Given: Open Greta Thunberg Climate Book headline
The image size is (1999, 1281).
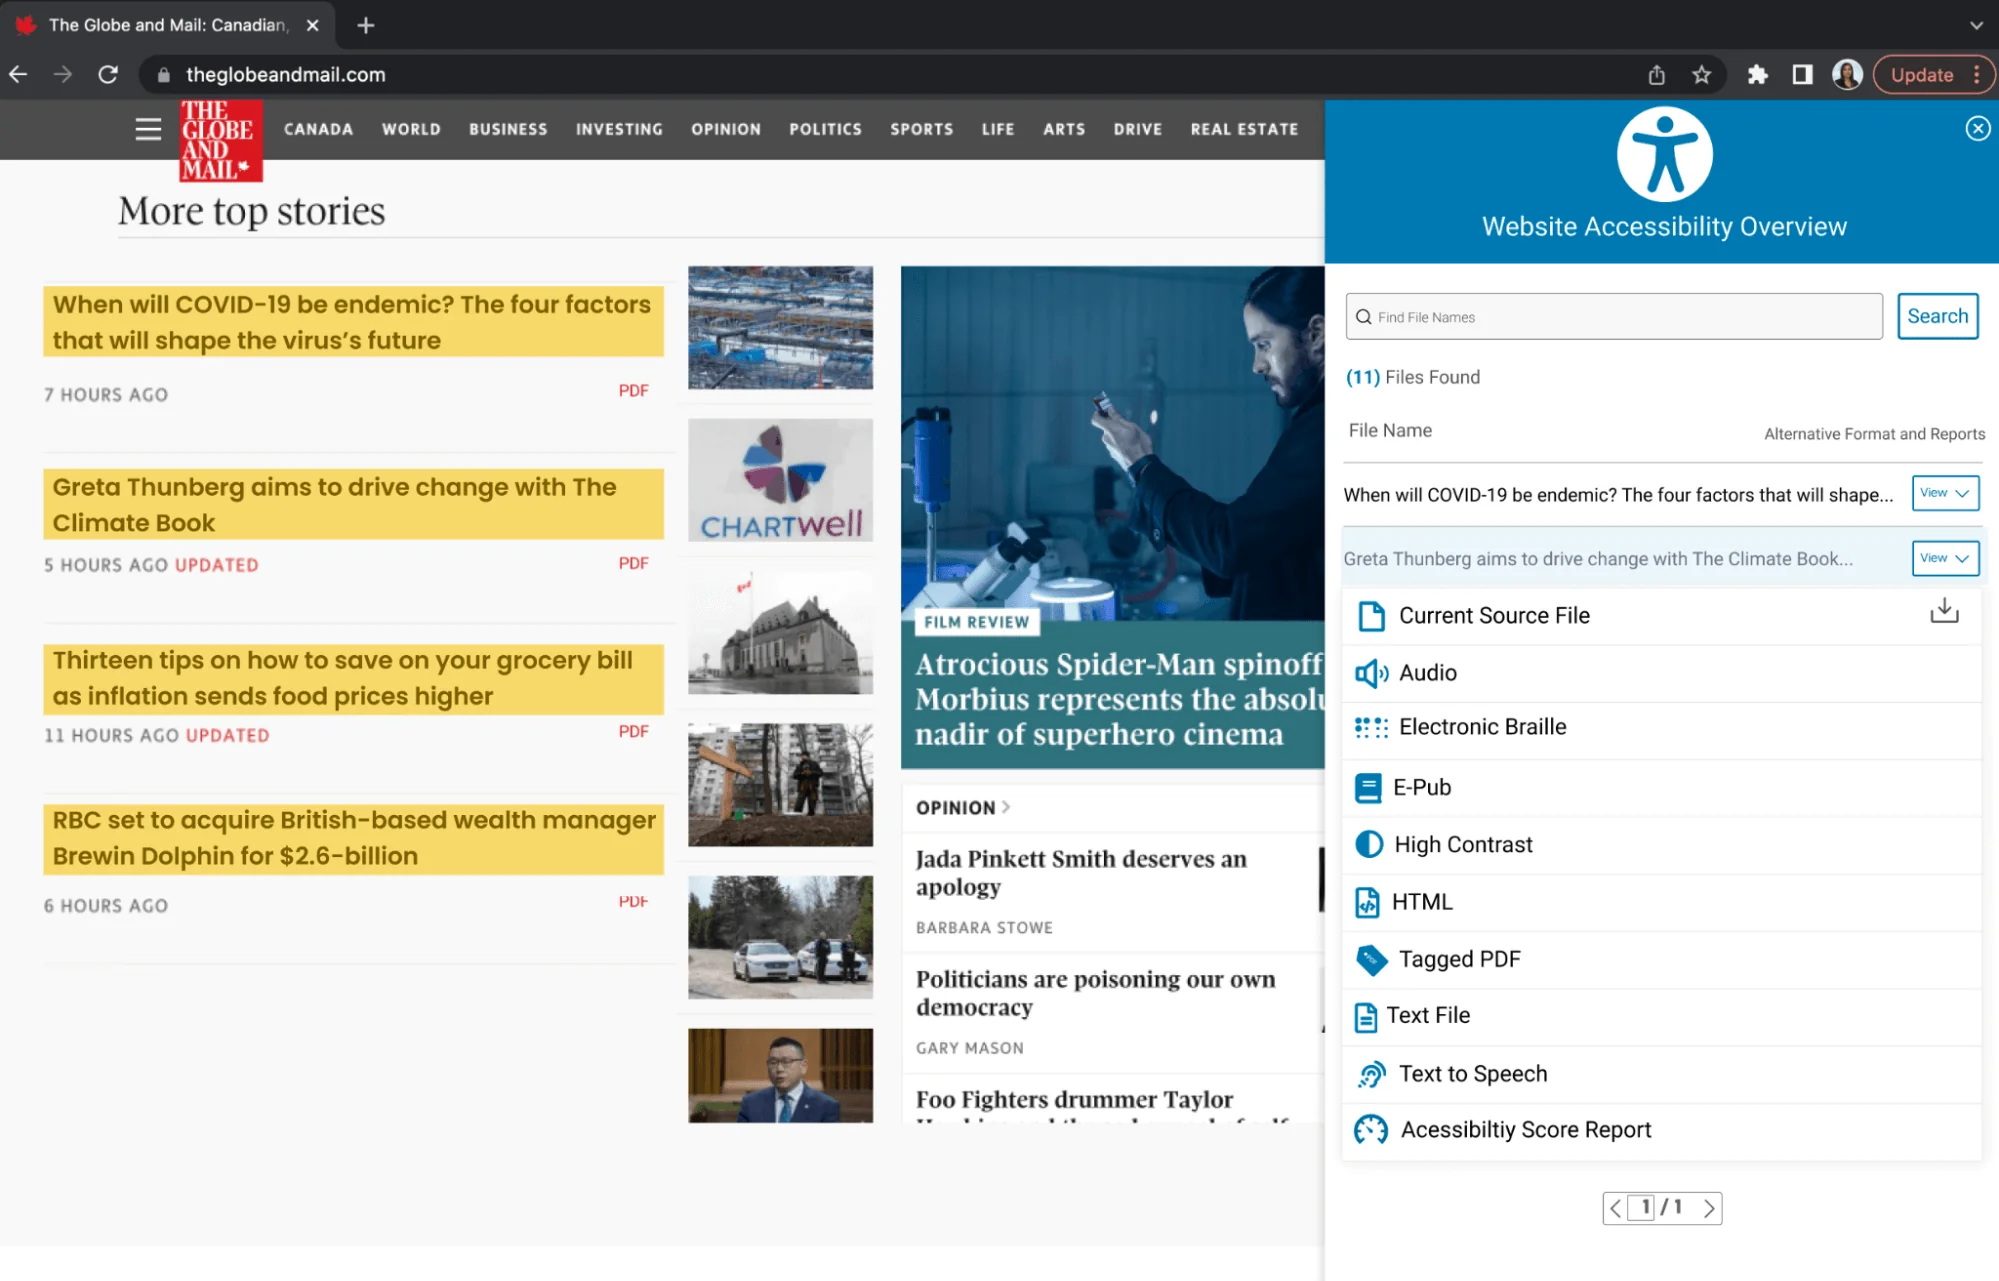Looking at the screenshot, I should pos(353,505).
